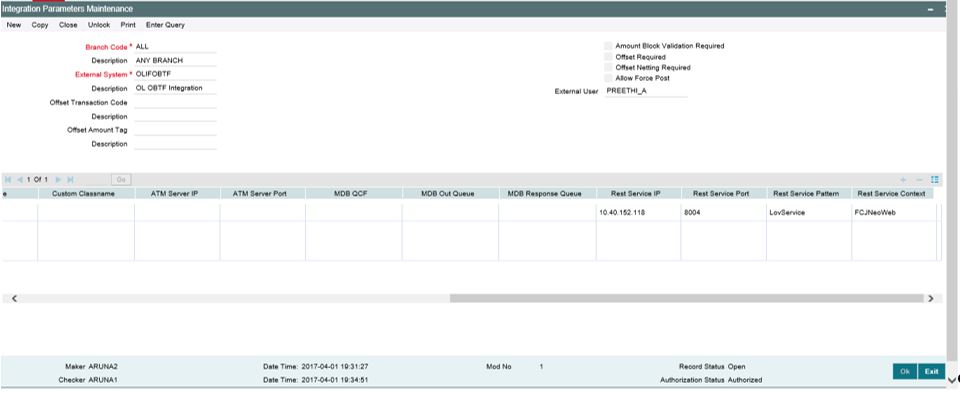
Task: Enable Offset Netting Required checkbox
Action: 608,67
